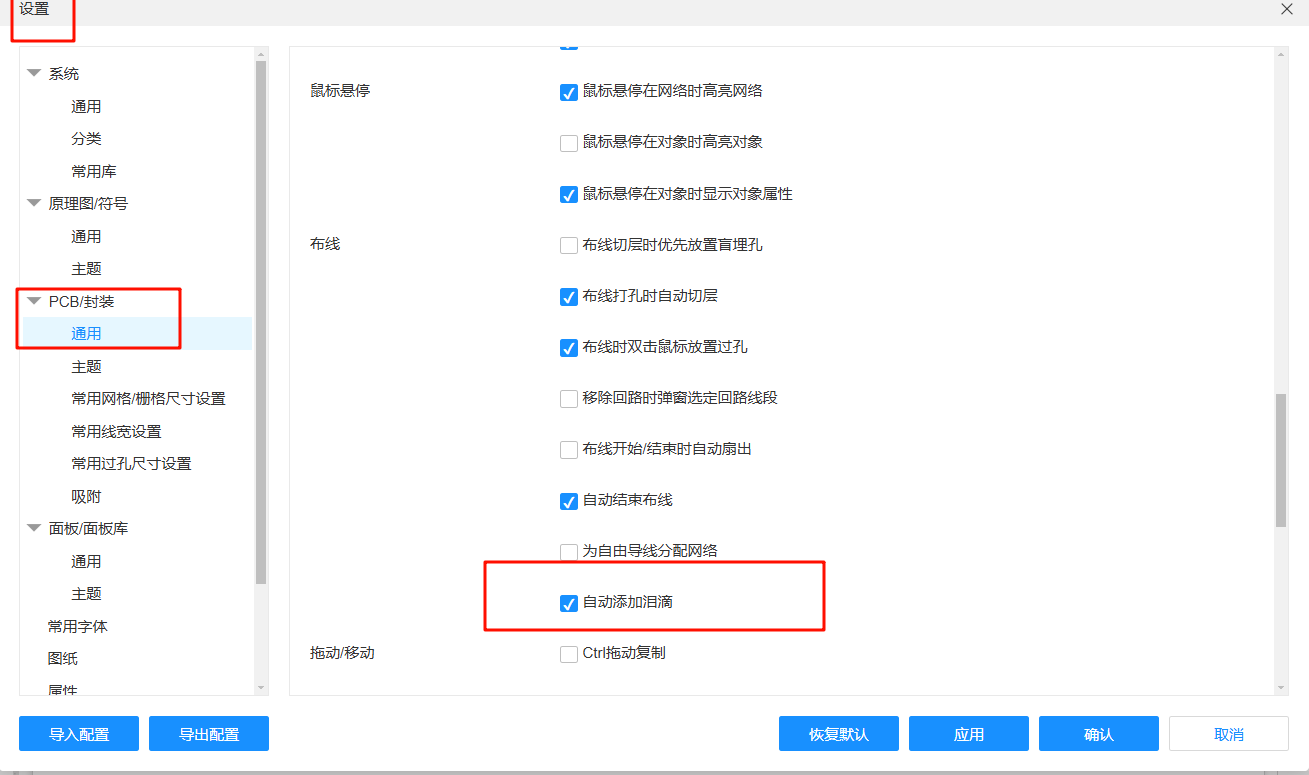This screenshot has width=1309, height=775.
Task: Click the 导入配置 button
Action: pos(79,734)
